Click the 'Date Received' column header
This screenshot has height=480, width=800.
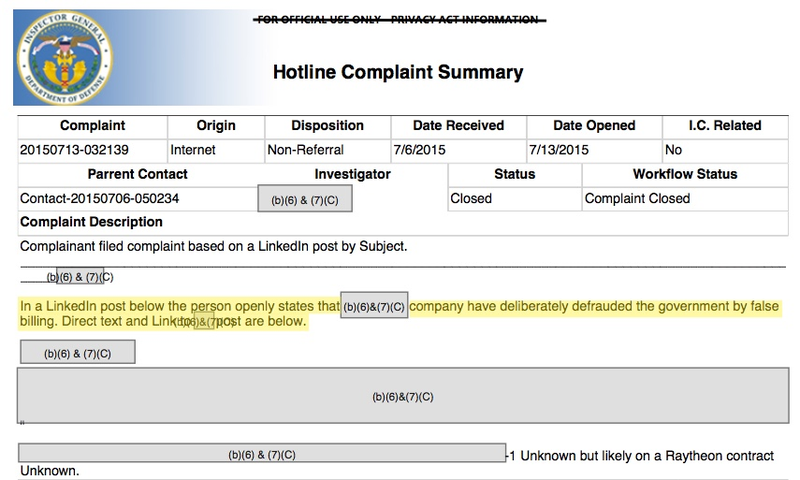click(458, 125)
